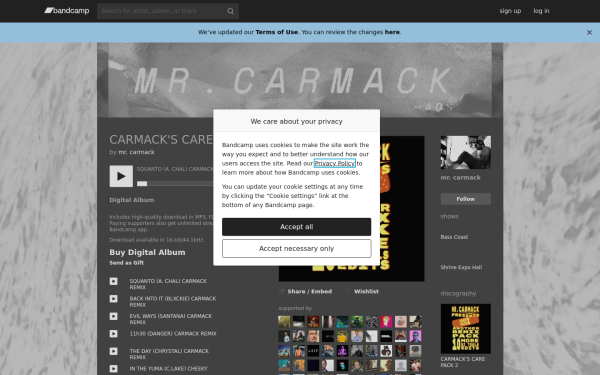Click the first supporter avatar in top row
Image resolution: width=600 pixels, height=375 pixels.
tap(284, 322)
